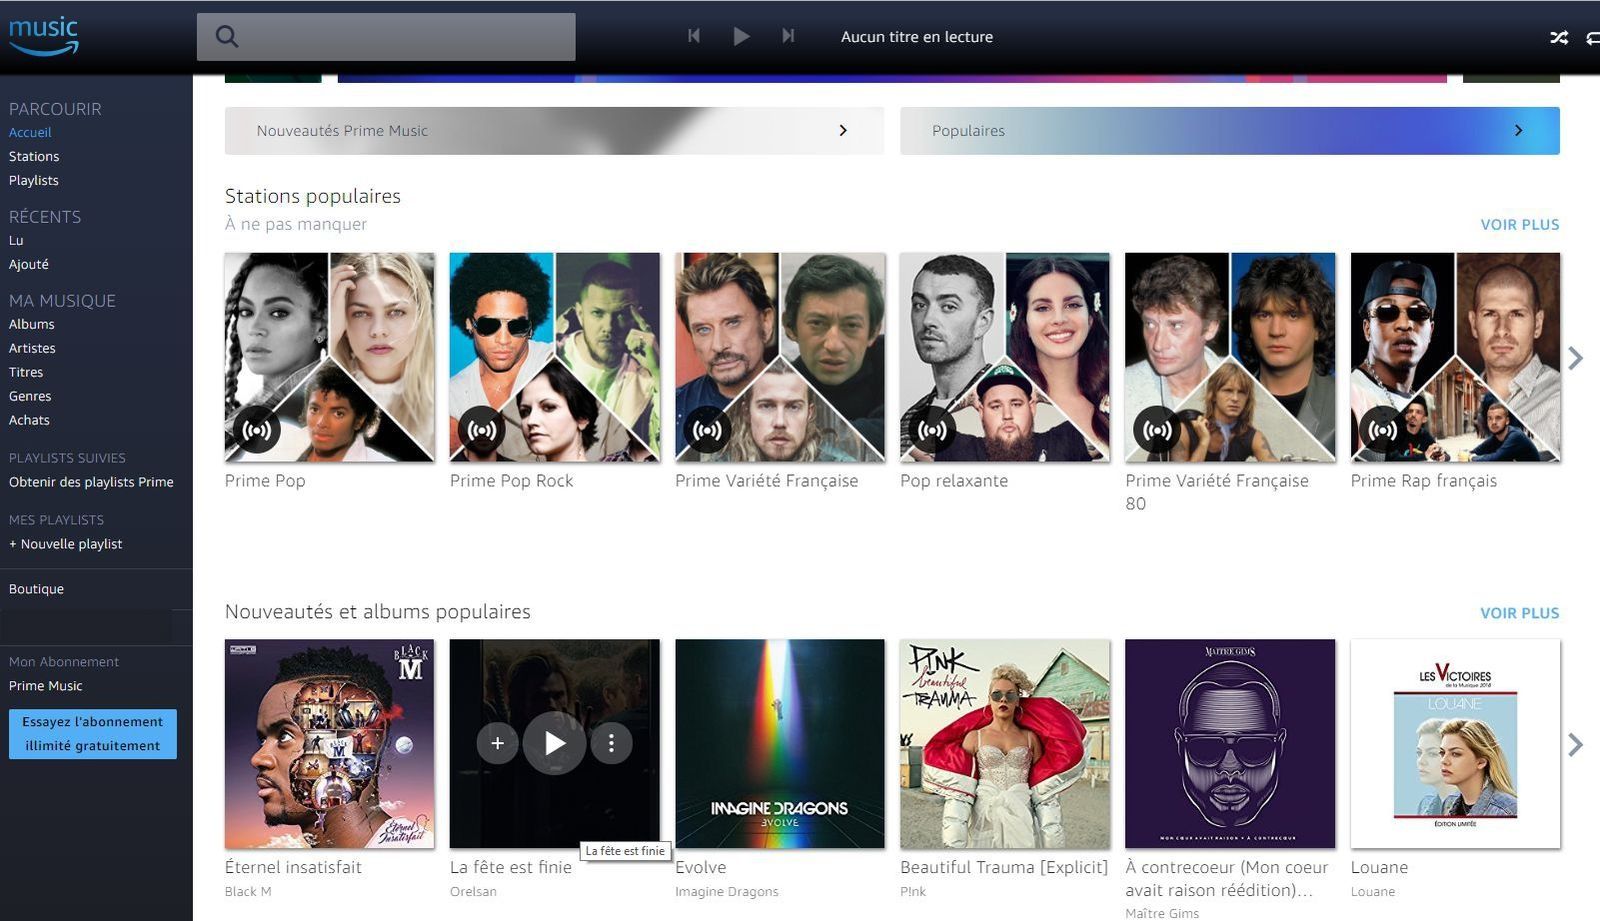The image size is (1600, 921).
Task: Play Prime Variété Française 80 station icon
Action: [1157, 430]
